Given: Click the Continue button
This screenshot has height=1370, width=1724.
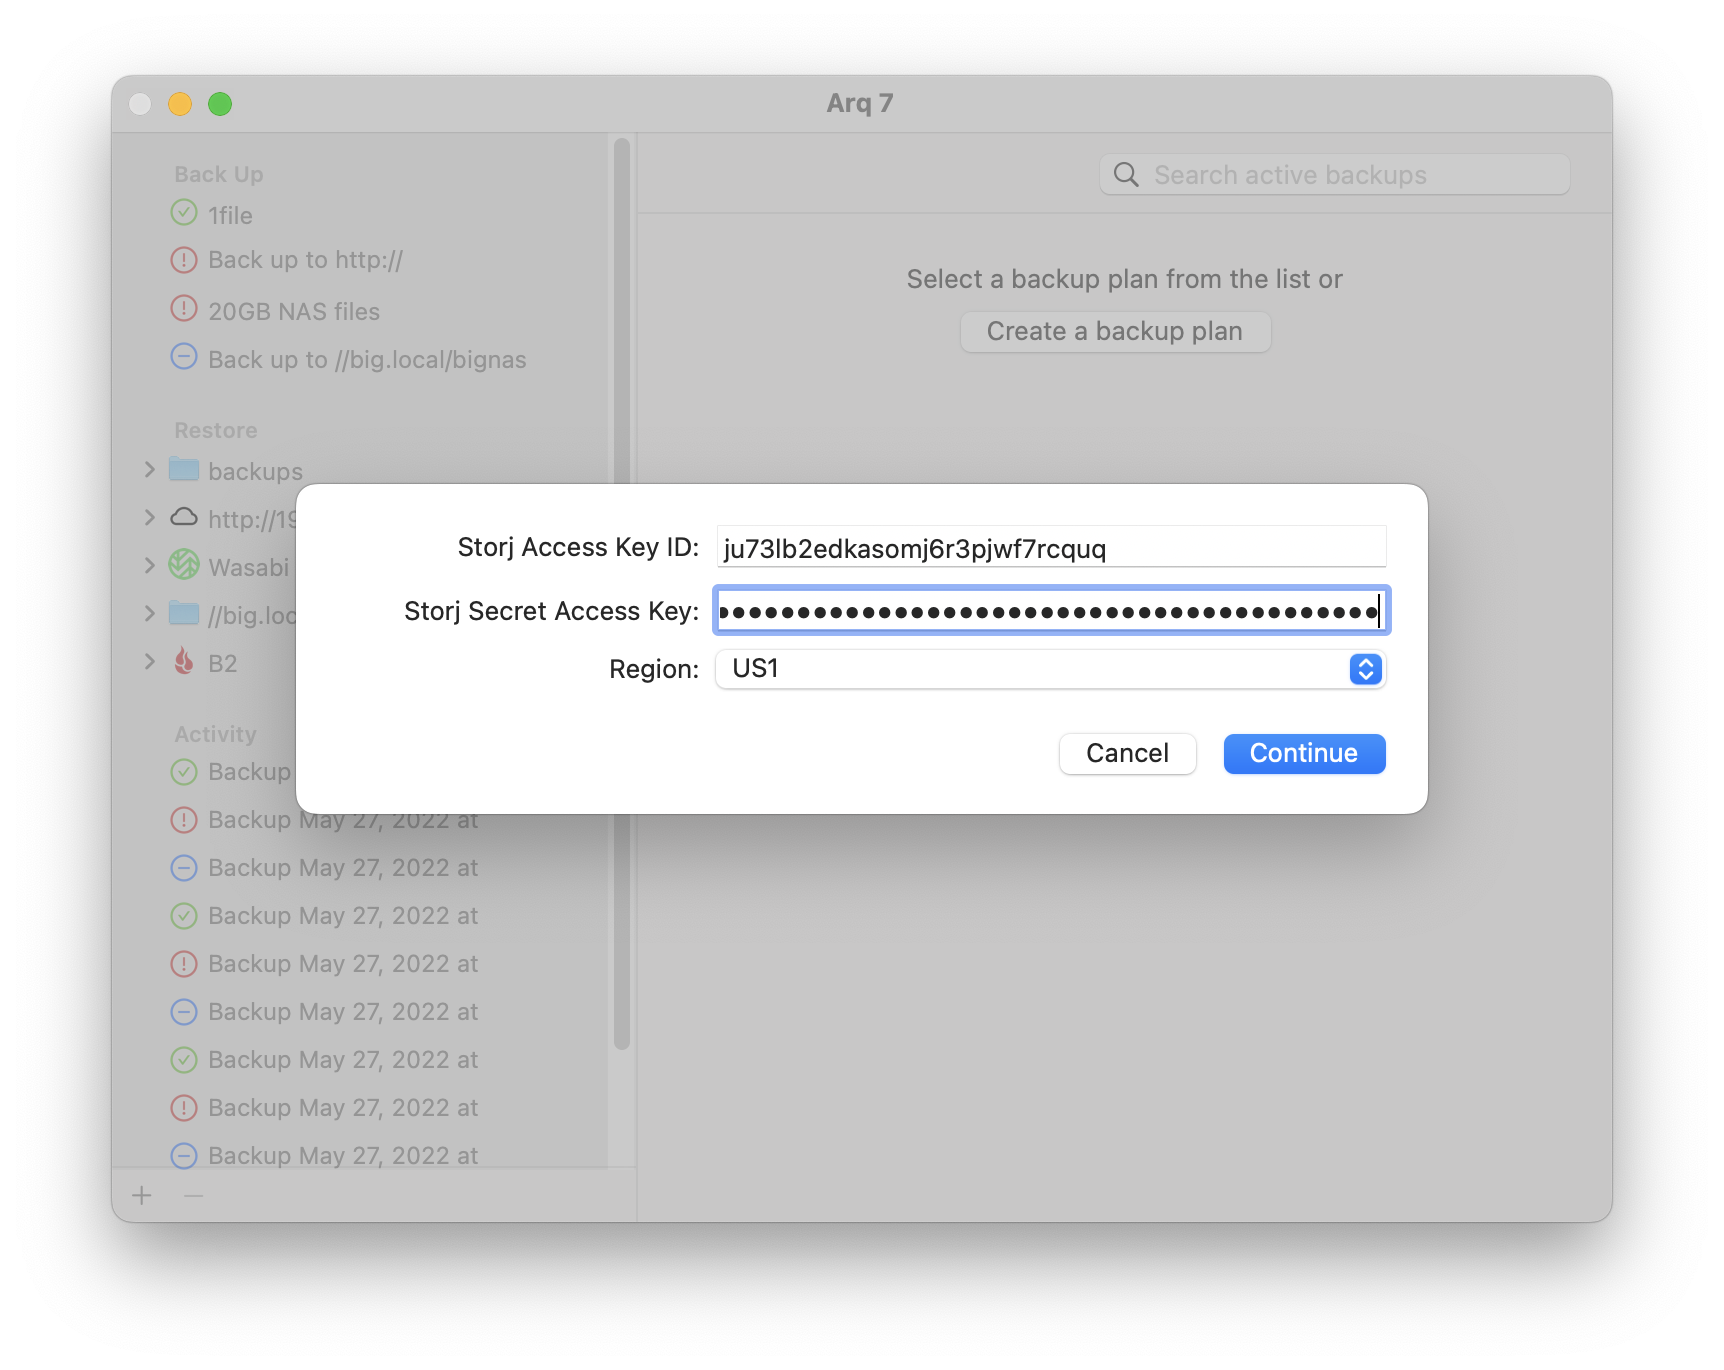Looking at the screenshot, I should click(x=1304, y=753).
